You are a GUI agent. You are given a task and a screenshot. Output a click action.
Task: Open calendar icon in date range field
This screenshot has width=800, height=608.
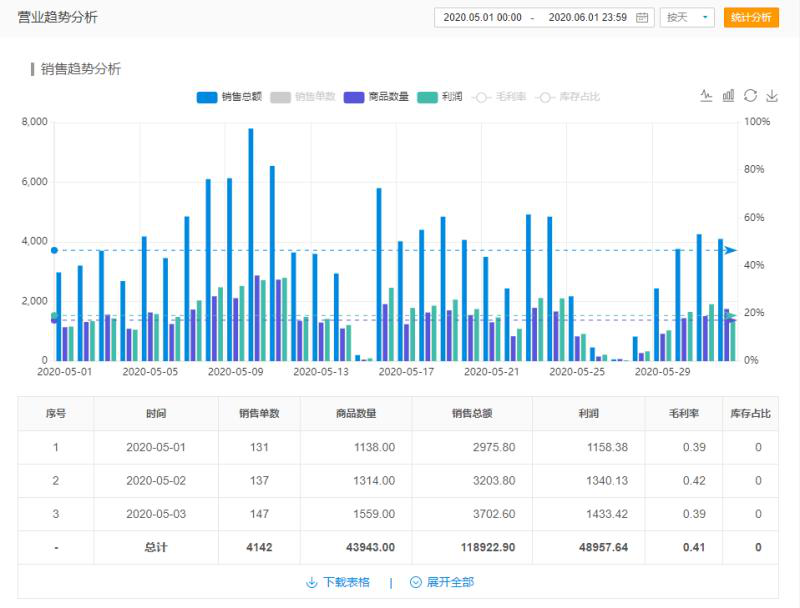(x=642, y=17)
